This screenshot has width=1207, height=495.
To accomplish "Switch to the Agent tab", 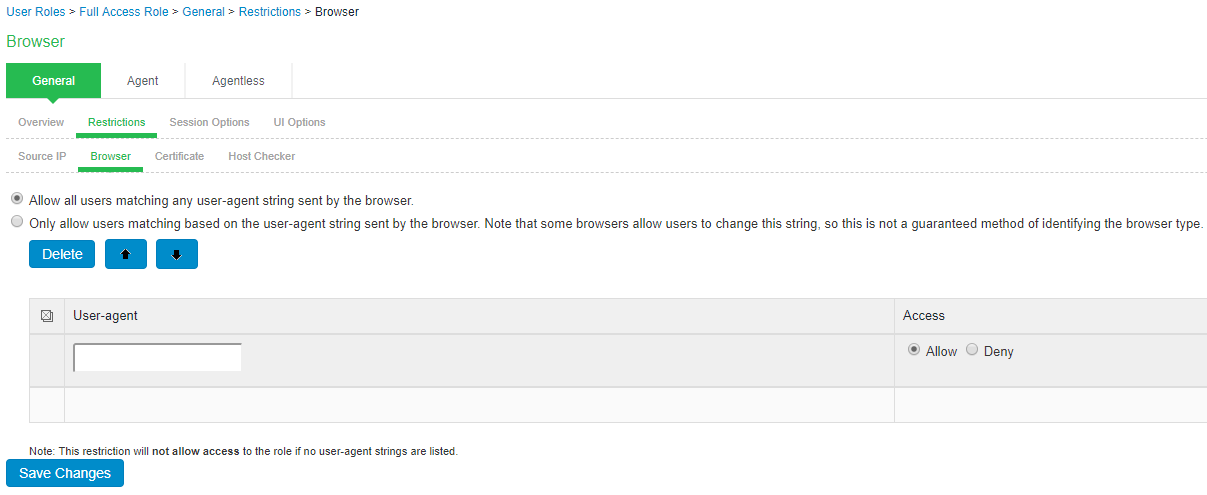I will click(143, 81).
